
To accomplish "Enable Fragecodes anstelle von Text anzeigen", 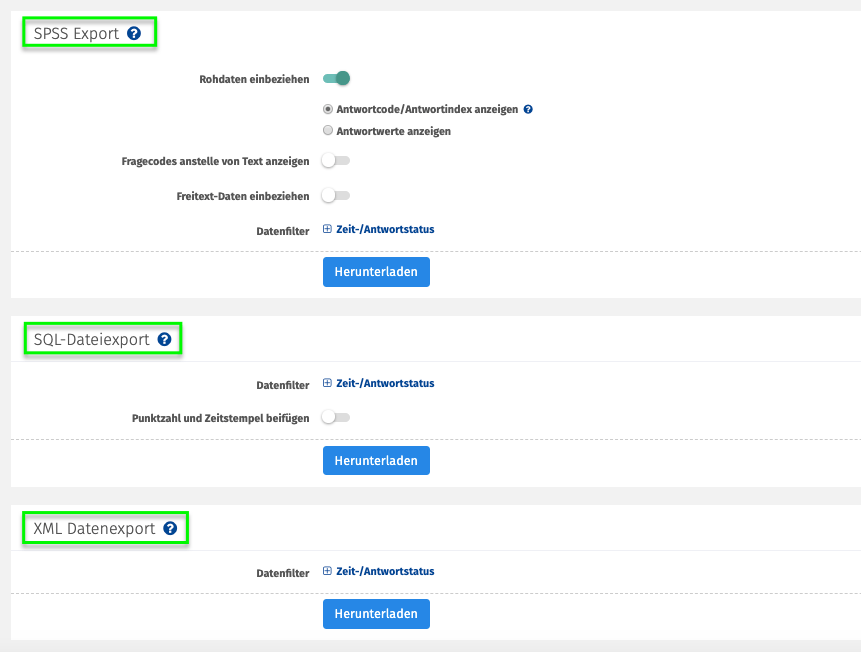I will (x=336, y=161).
